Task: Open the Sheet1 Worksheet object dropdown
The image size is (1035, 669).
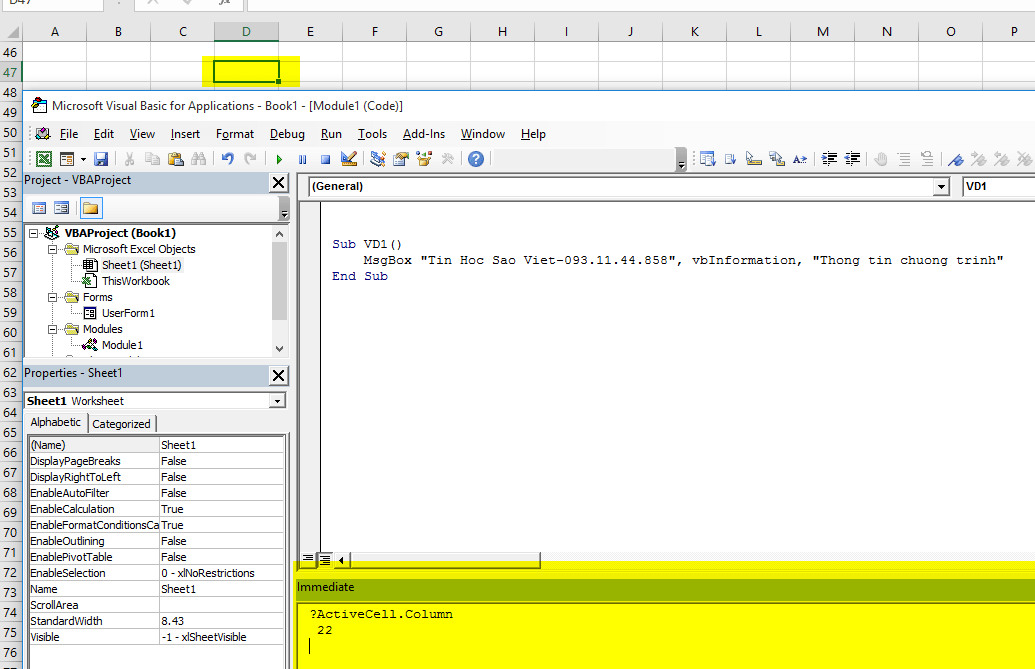Action: [x=277, y=401]
